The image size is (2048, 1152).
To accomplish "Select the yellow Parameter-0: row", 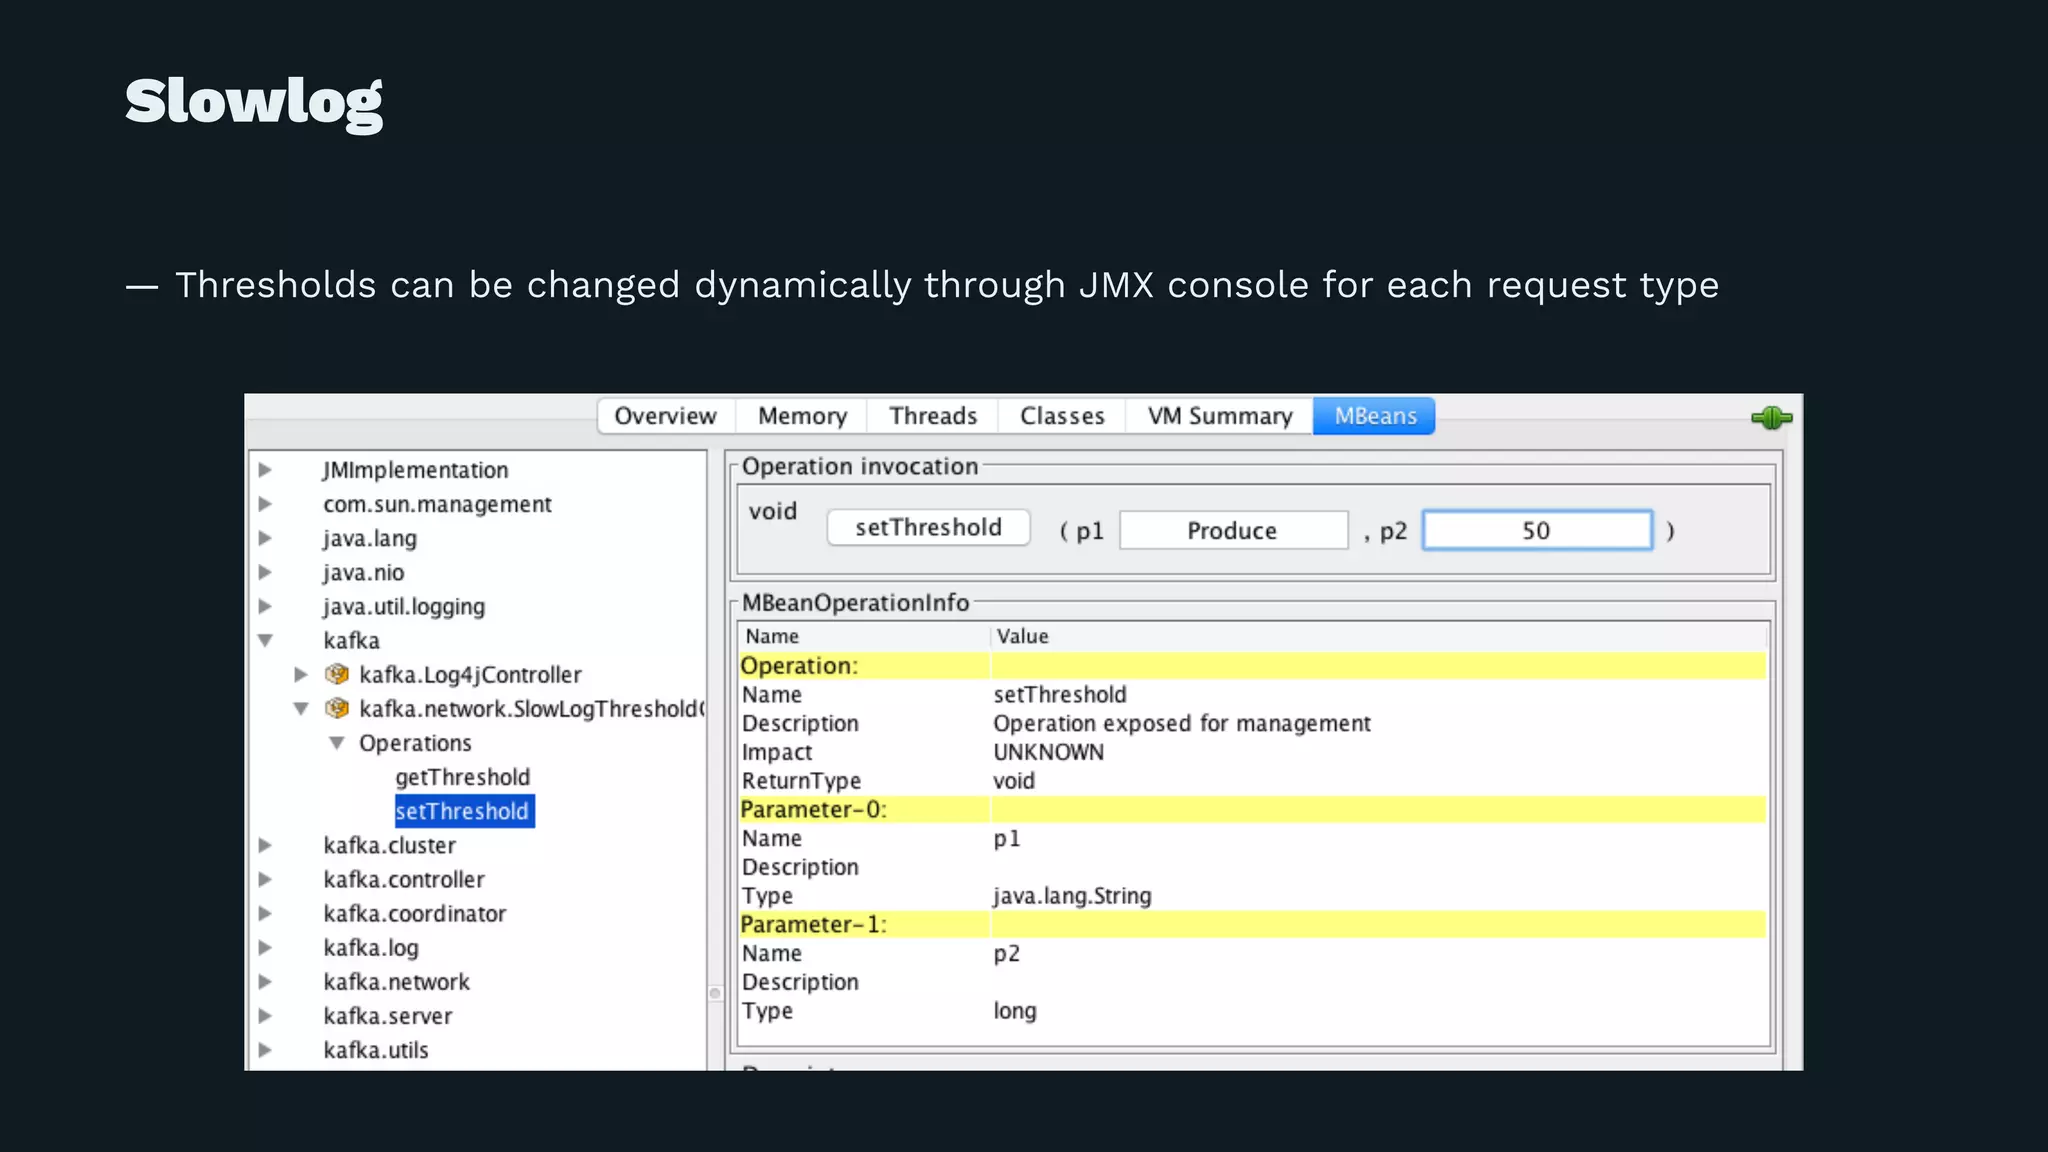I will [1253, 809].
